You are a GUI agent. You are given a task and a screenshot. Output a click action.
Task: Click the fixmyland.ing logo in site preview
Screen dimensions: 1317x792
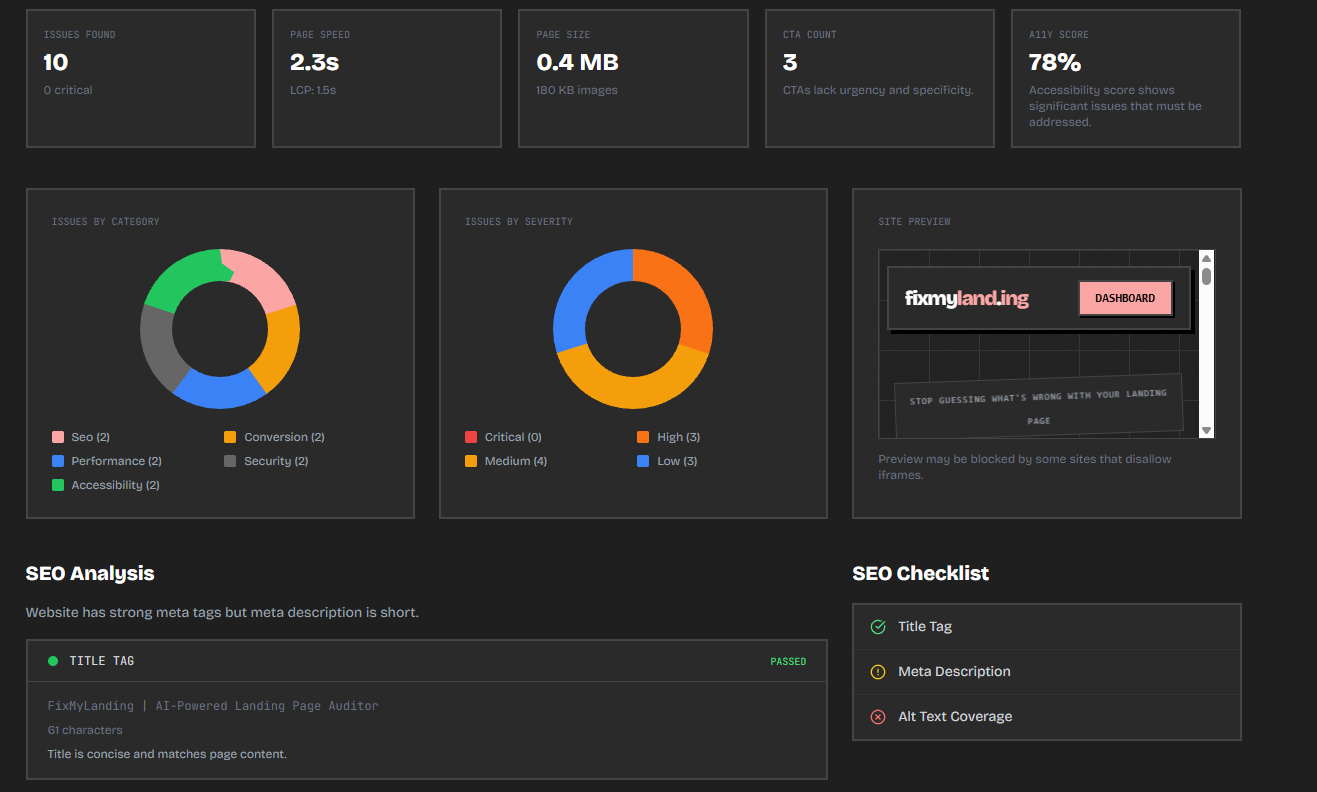click(x=966, y=298)
